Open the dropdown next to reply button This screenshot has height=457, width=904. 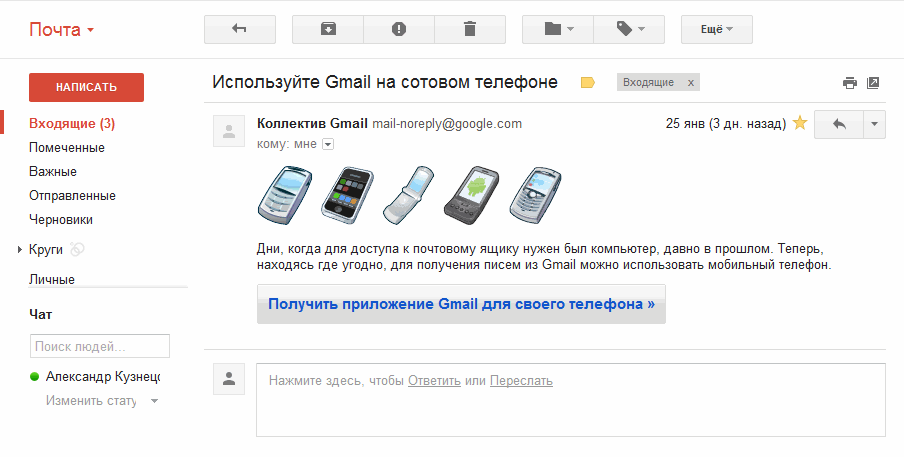[874, 124]
